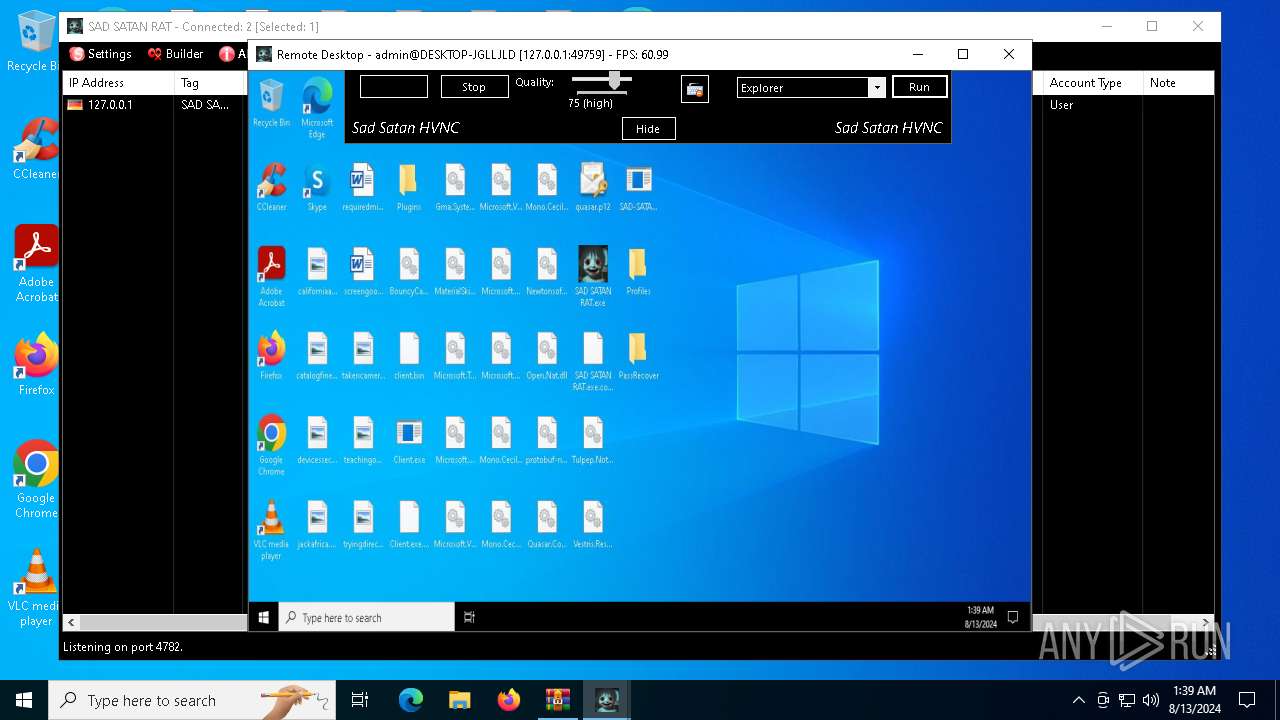Click the Skype icon in remote desktop

coord(317,183)
